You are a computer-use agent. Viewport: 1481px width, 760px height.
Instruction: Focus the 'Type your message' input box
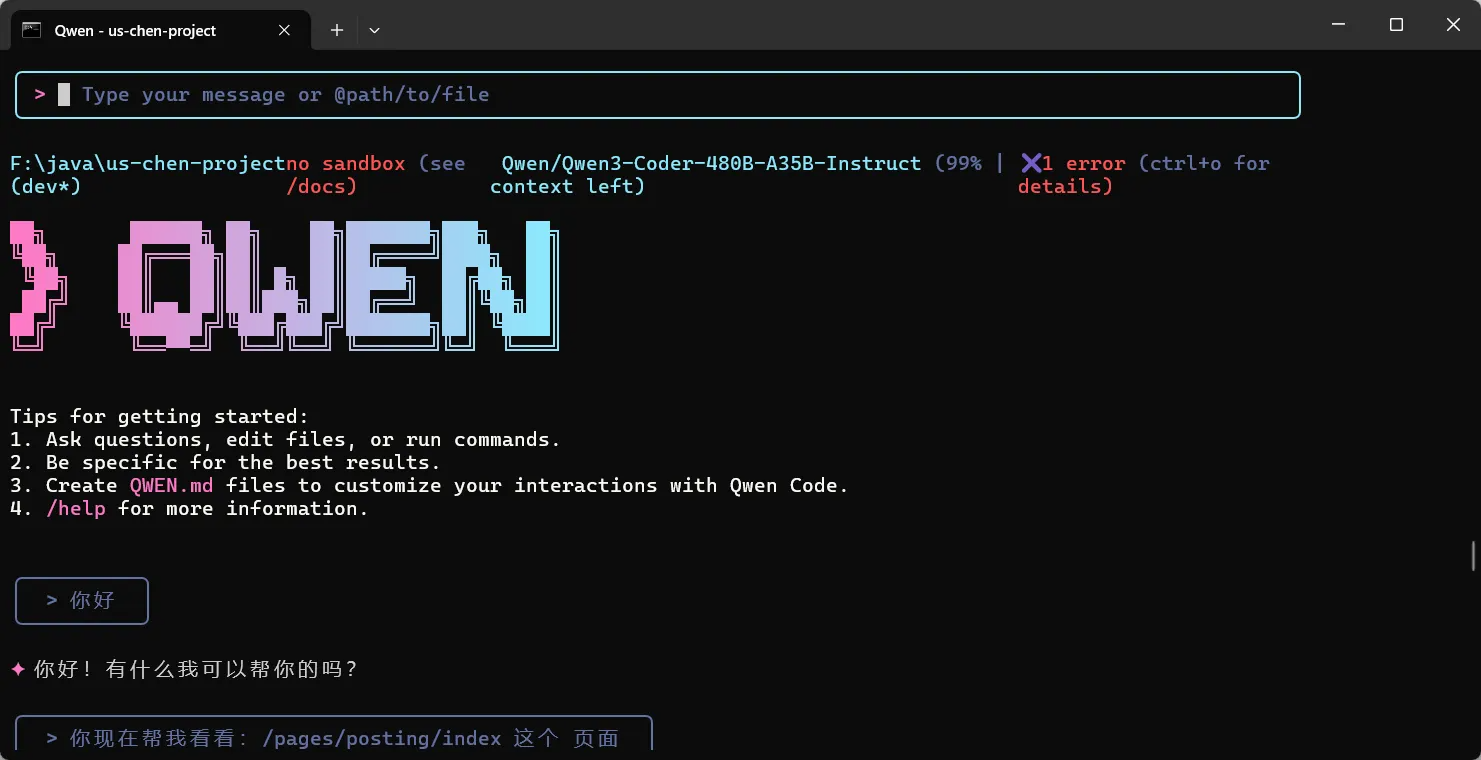pos(658,95)
